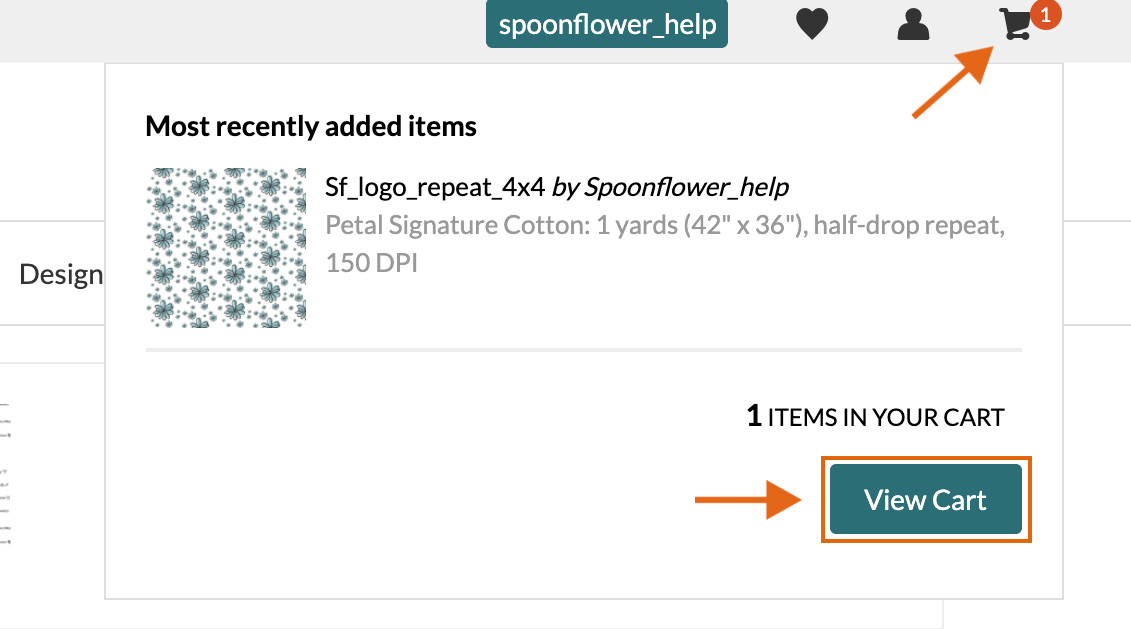The width and height of the screenshot is (1131, 629).
Task: Visit designer link by Spoonflower_help
Action: click(x=670, y=187)
